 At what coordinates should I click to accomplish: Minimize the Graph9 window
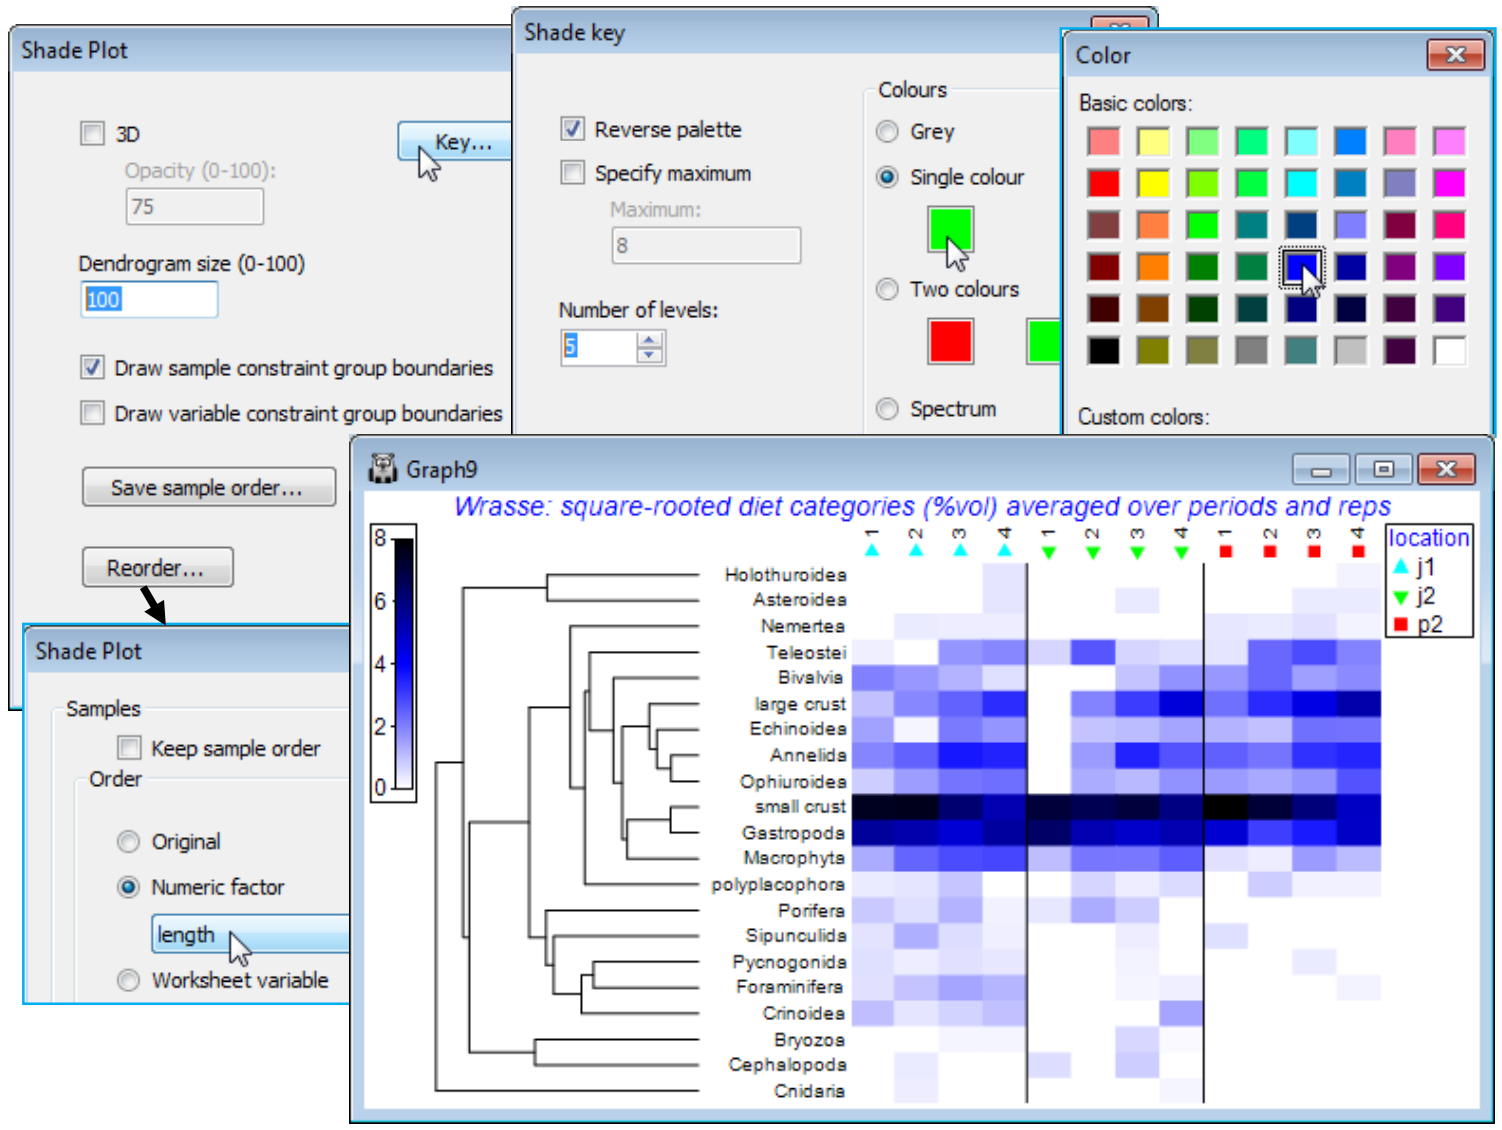pos(1321,468)
